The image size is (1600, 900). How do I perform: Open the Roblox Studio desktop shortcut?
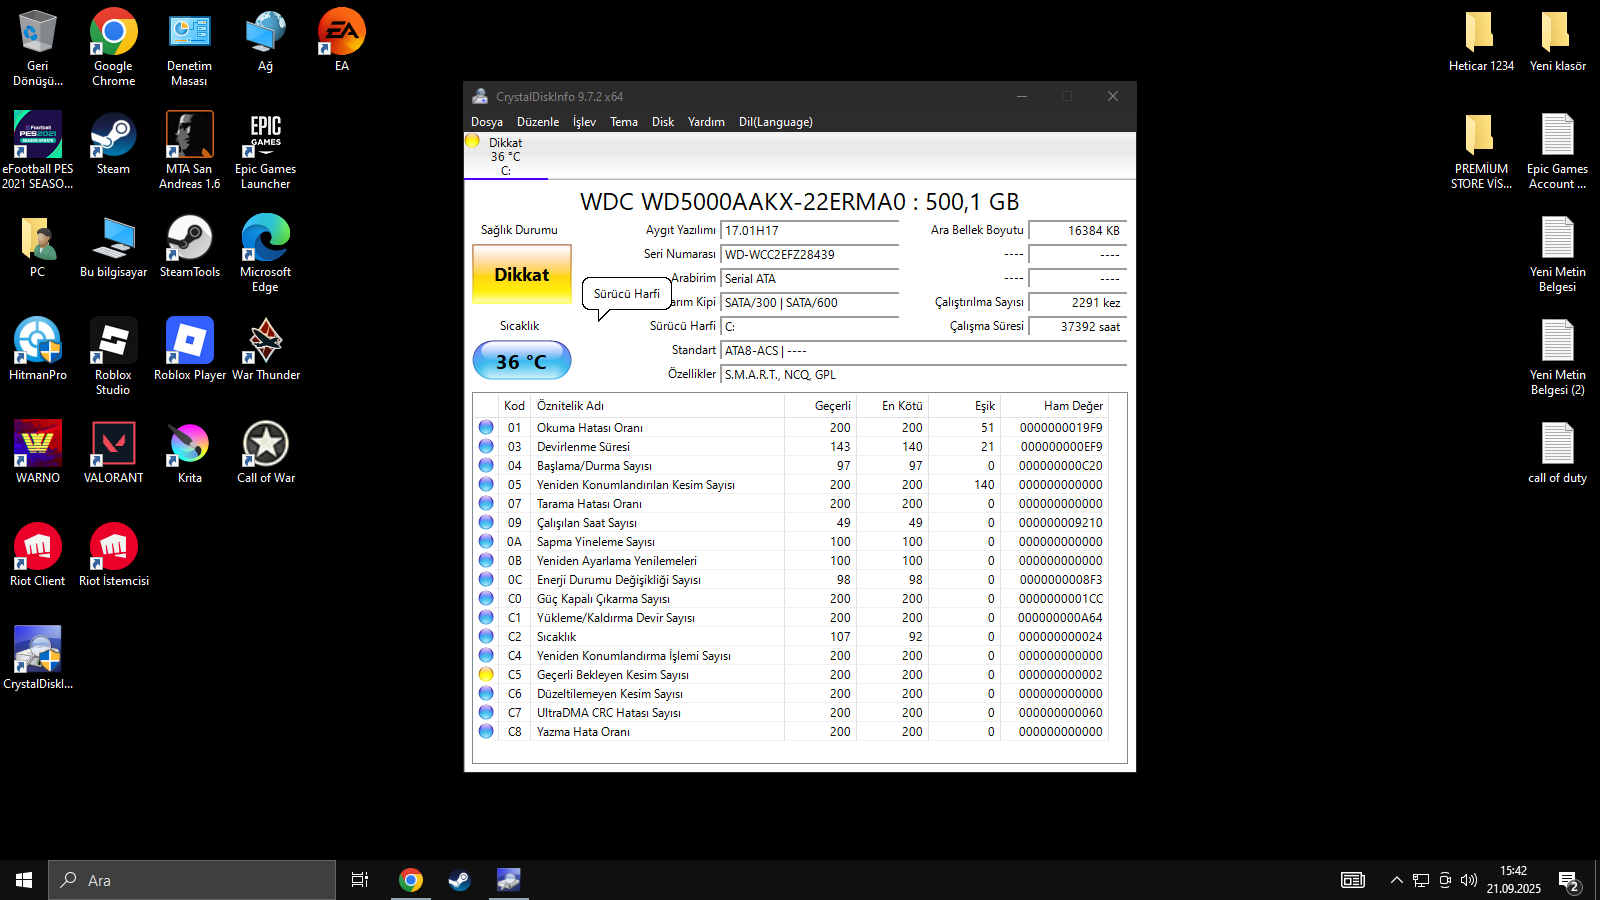click(x=114, y=356)
